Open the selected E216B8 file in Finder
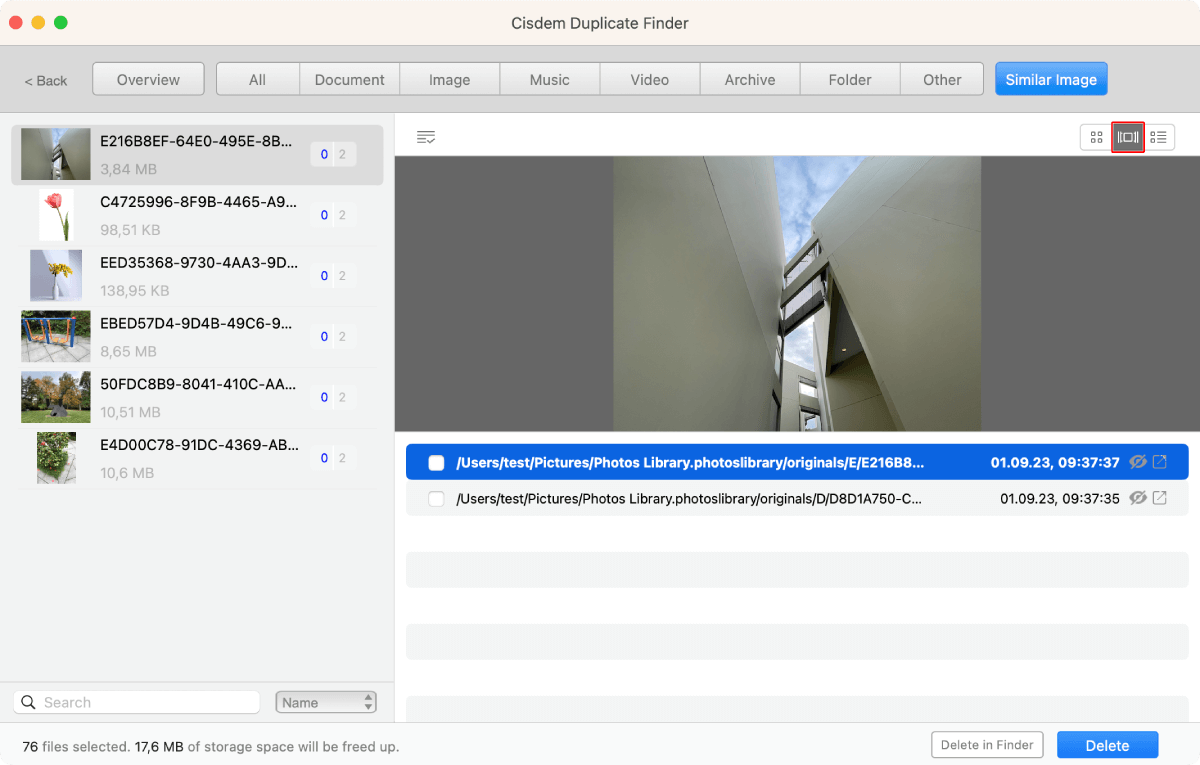The image size is (1200, 765). (x=1160, y=462)
